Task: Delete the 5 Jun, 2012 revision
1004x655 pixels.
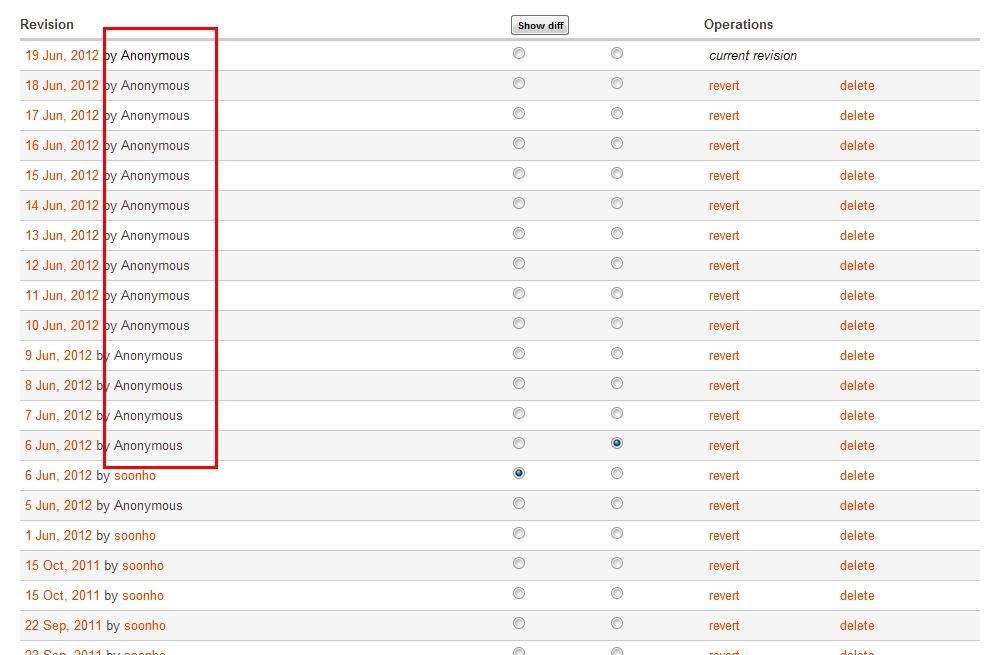Action: [856, 506]
